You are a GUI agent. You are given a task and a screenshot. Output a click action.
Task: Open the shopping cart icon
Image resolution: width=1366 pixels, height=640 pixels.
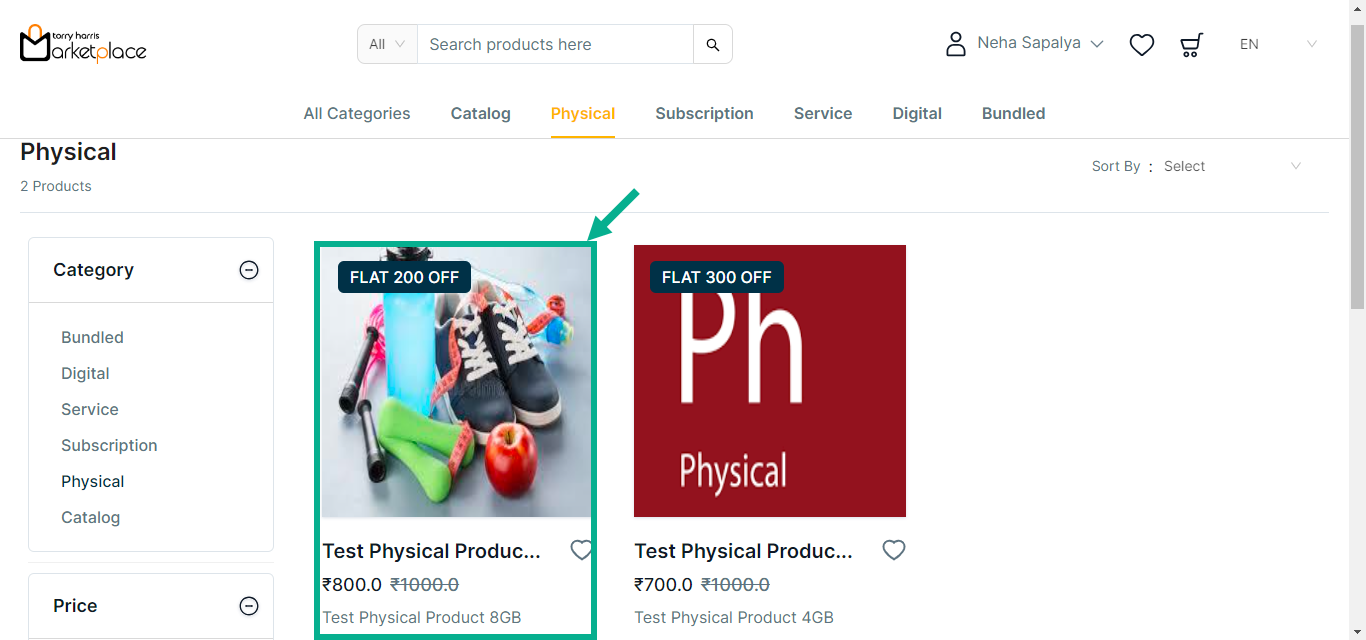point(1191,45)
